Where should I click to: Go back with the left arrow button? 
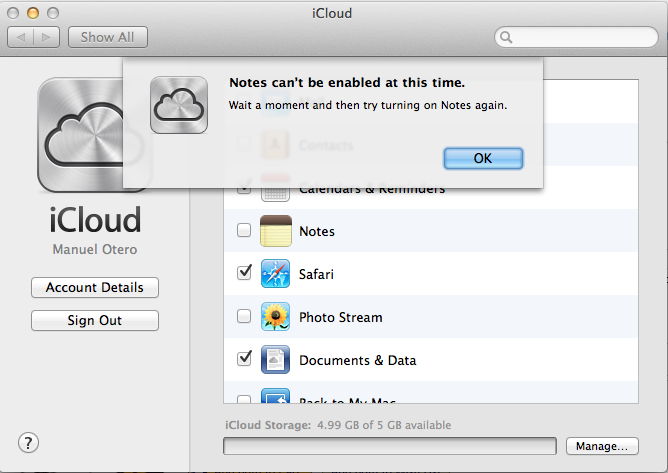pyautogui.click(x=22, y=37)
